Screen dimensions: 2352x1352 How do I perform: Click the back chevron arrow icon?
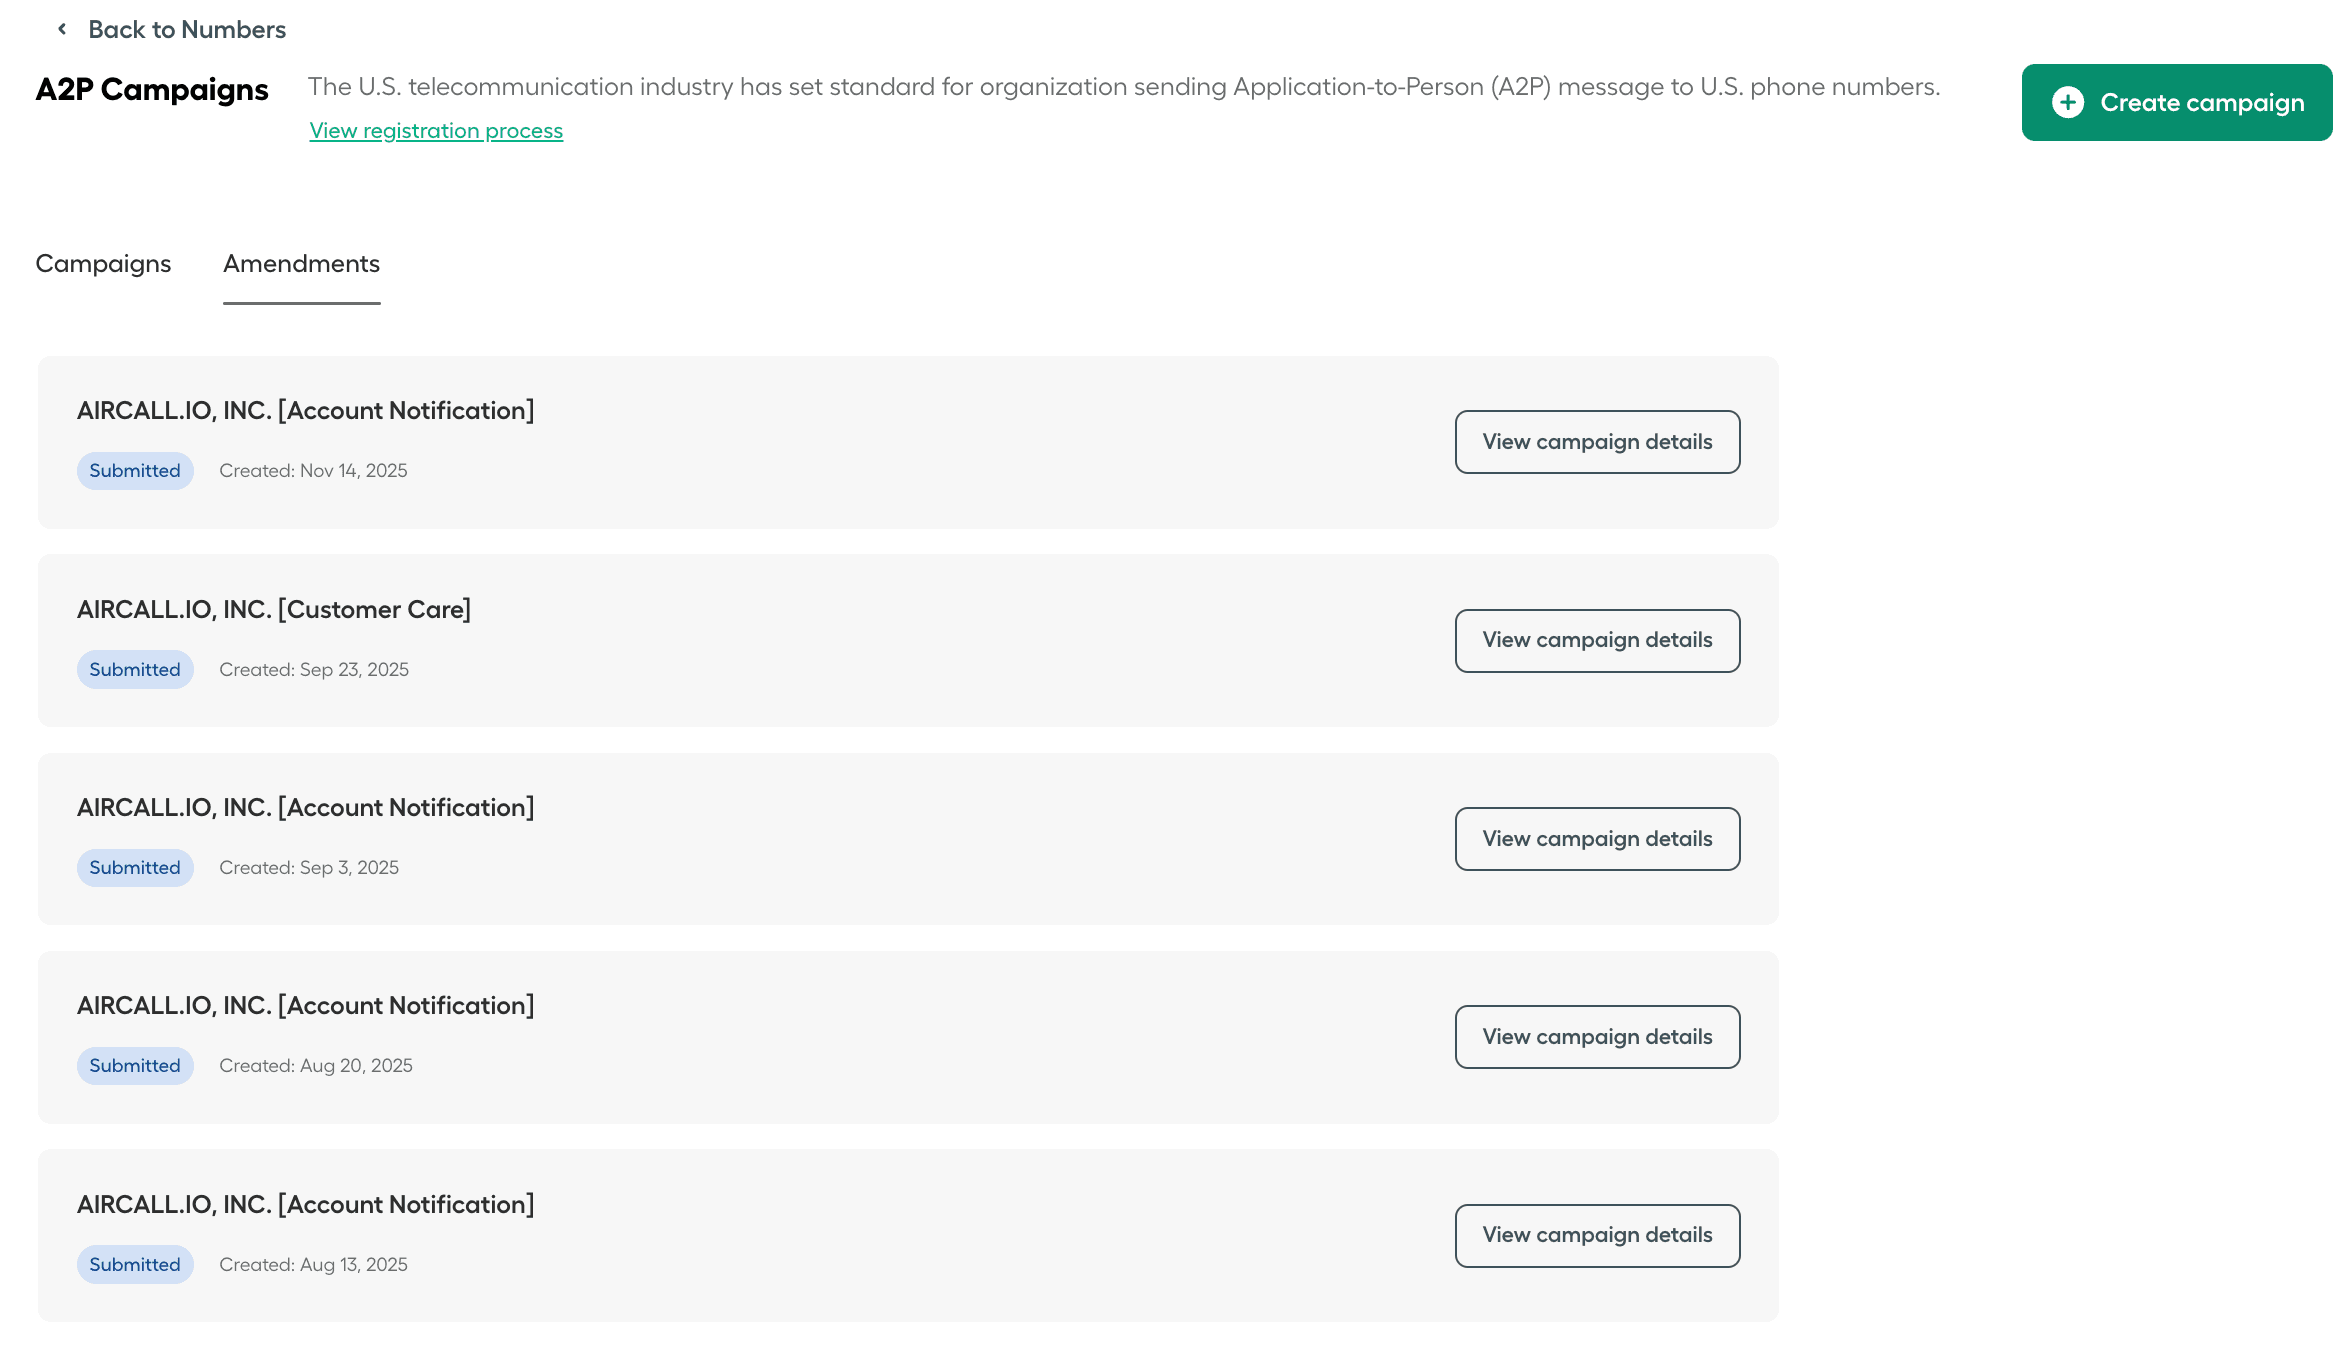[62, 29]
